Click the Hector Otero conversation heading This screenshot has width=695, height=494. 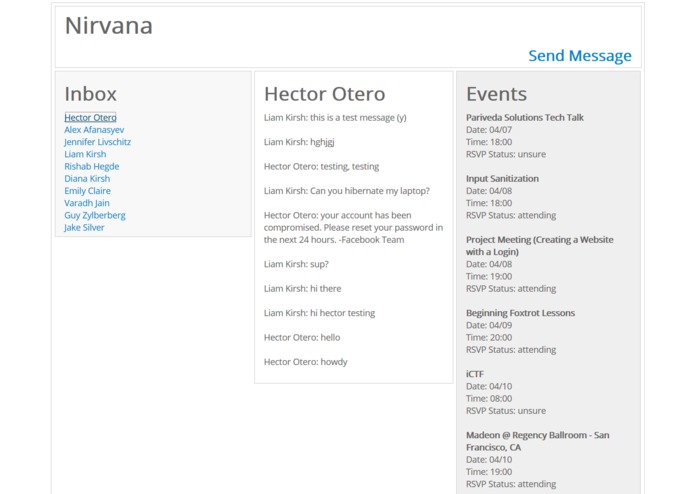pos(324,94)
